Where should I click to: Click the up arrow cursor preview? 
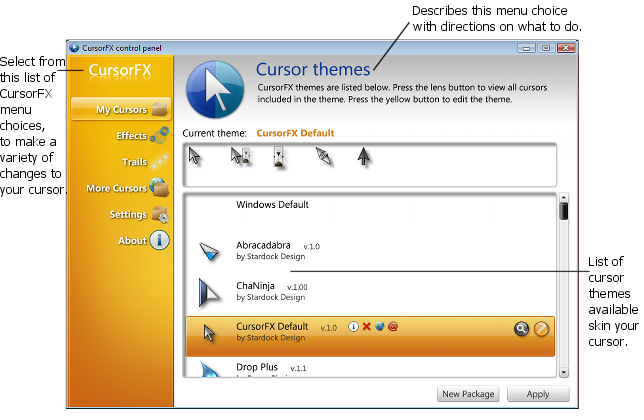coord(363,156)
